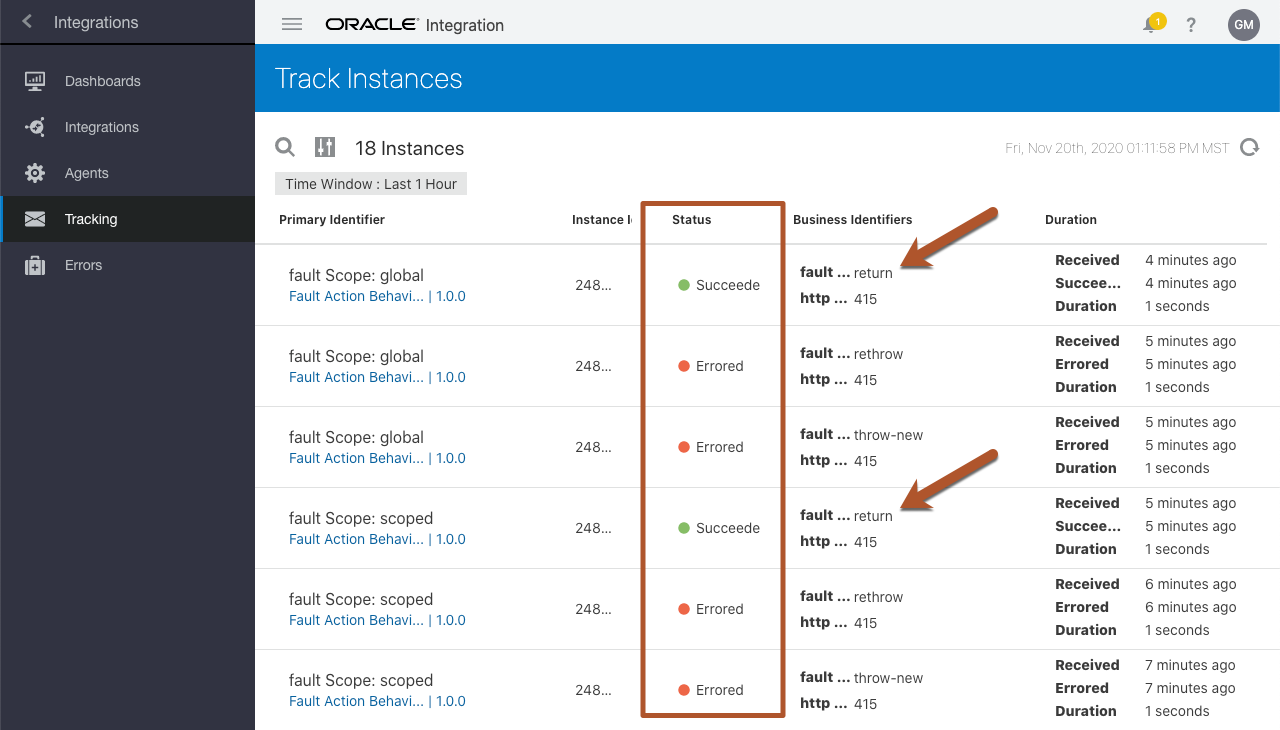Click the help question mark icon
This screenshot has height=730, width=1280.
pos(1191,25)
